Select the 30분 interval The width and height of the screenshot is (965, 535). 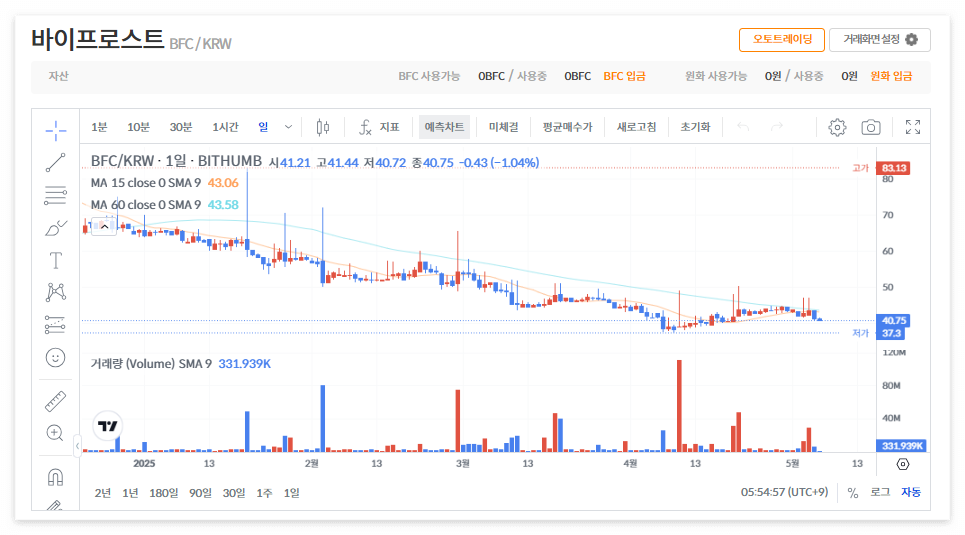click(x=180, y=127)
